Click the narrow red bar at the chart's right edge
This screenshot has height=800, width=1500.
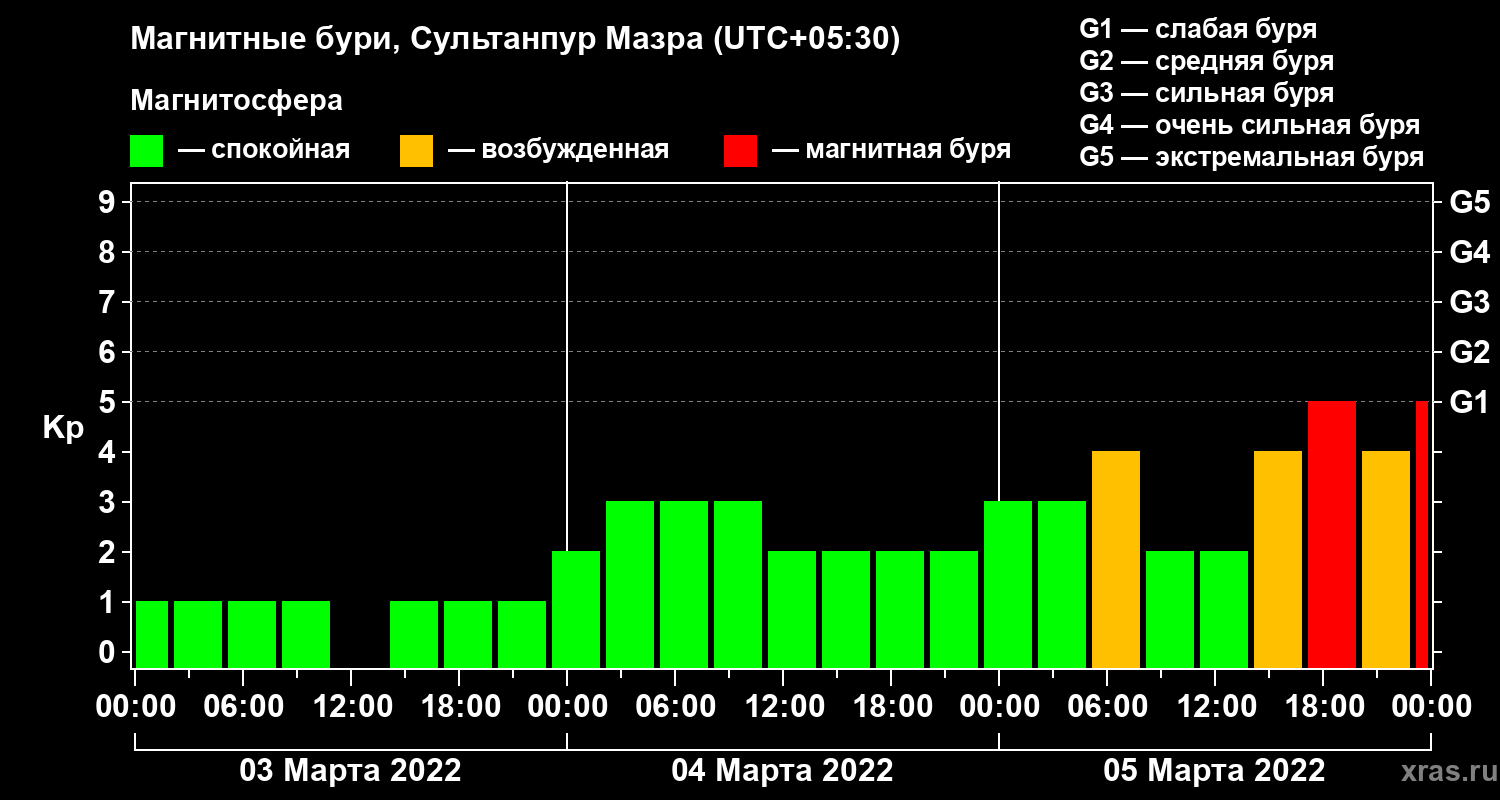[x=1422, y=535]
